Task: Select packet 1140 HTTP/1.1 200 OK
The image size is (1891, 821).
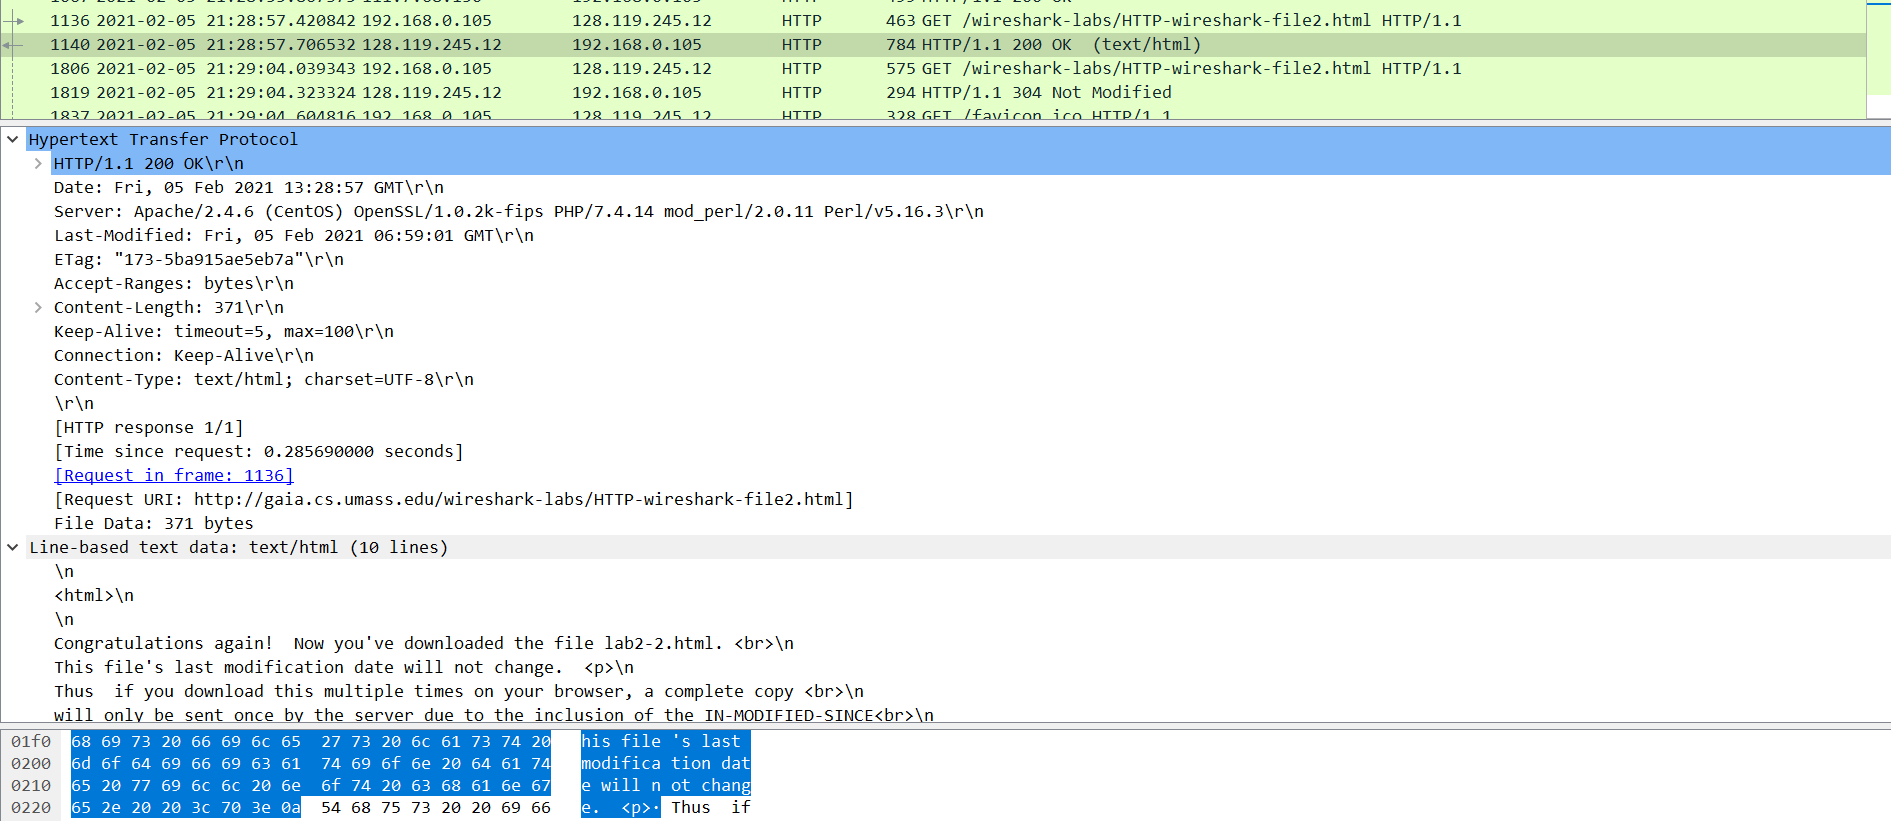Action: [x=933, y=44]
